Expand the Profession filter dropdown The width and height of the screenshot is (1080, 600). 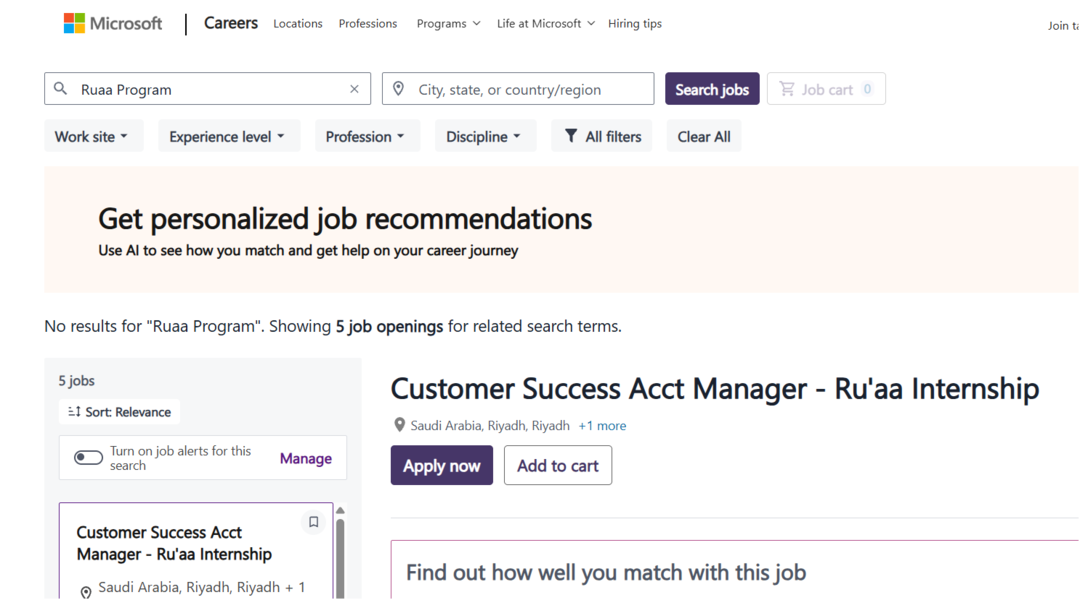coord(366,136)
